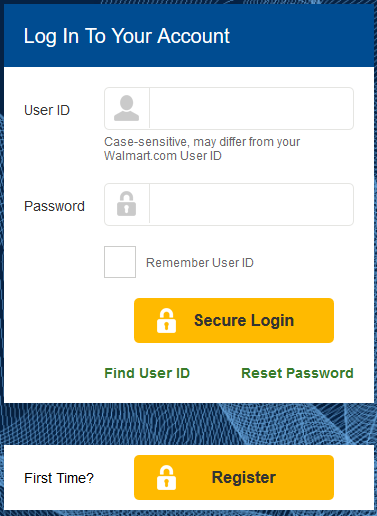Click the Password field label

coord(54,206)
